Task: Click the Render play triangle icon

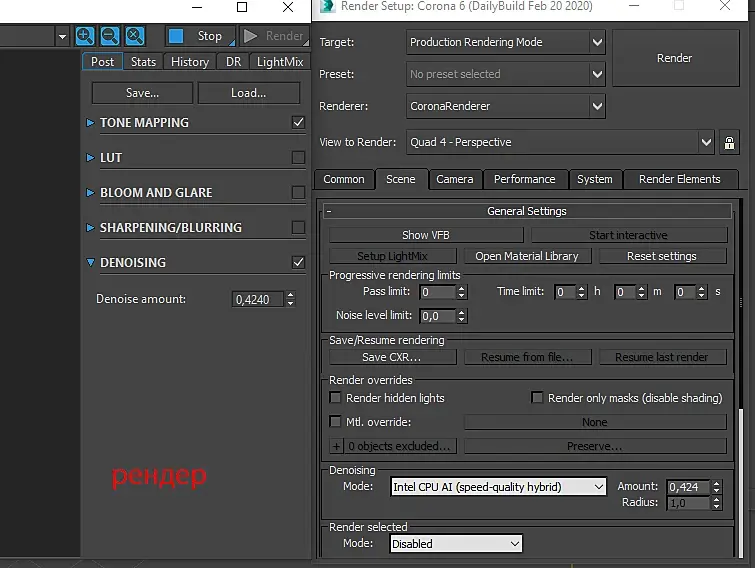Action: (250, 36)
